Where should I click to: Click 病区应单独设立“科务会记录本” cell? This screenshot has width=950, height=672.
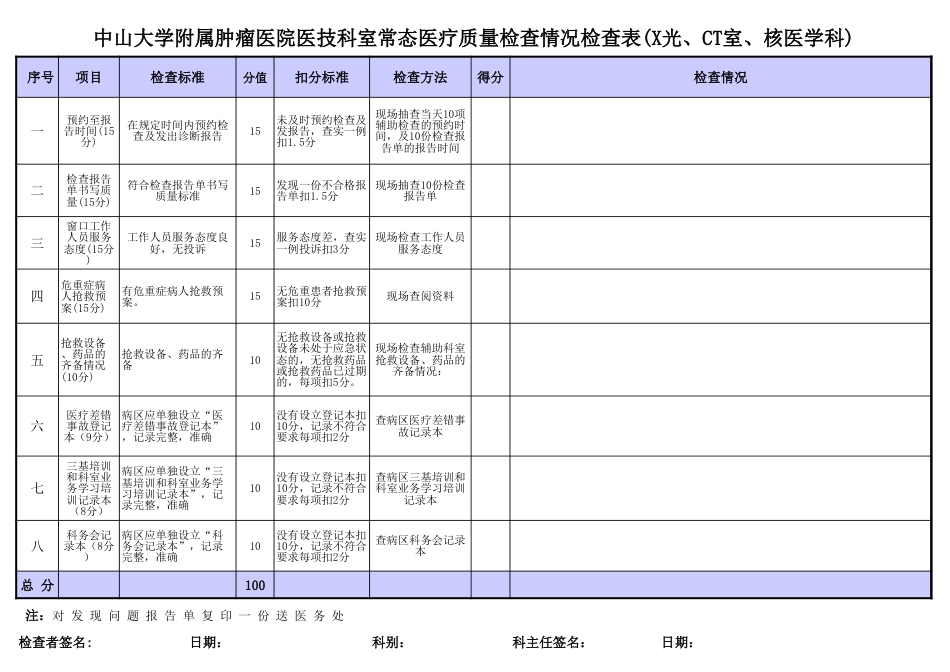[x=178, y=546]
